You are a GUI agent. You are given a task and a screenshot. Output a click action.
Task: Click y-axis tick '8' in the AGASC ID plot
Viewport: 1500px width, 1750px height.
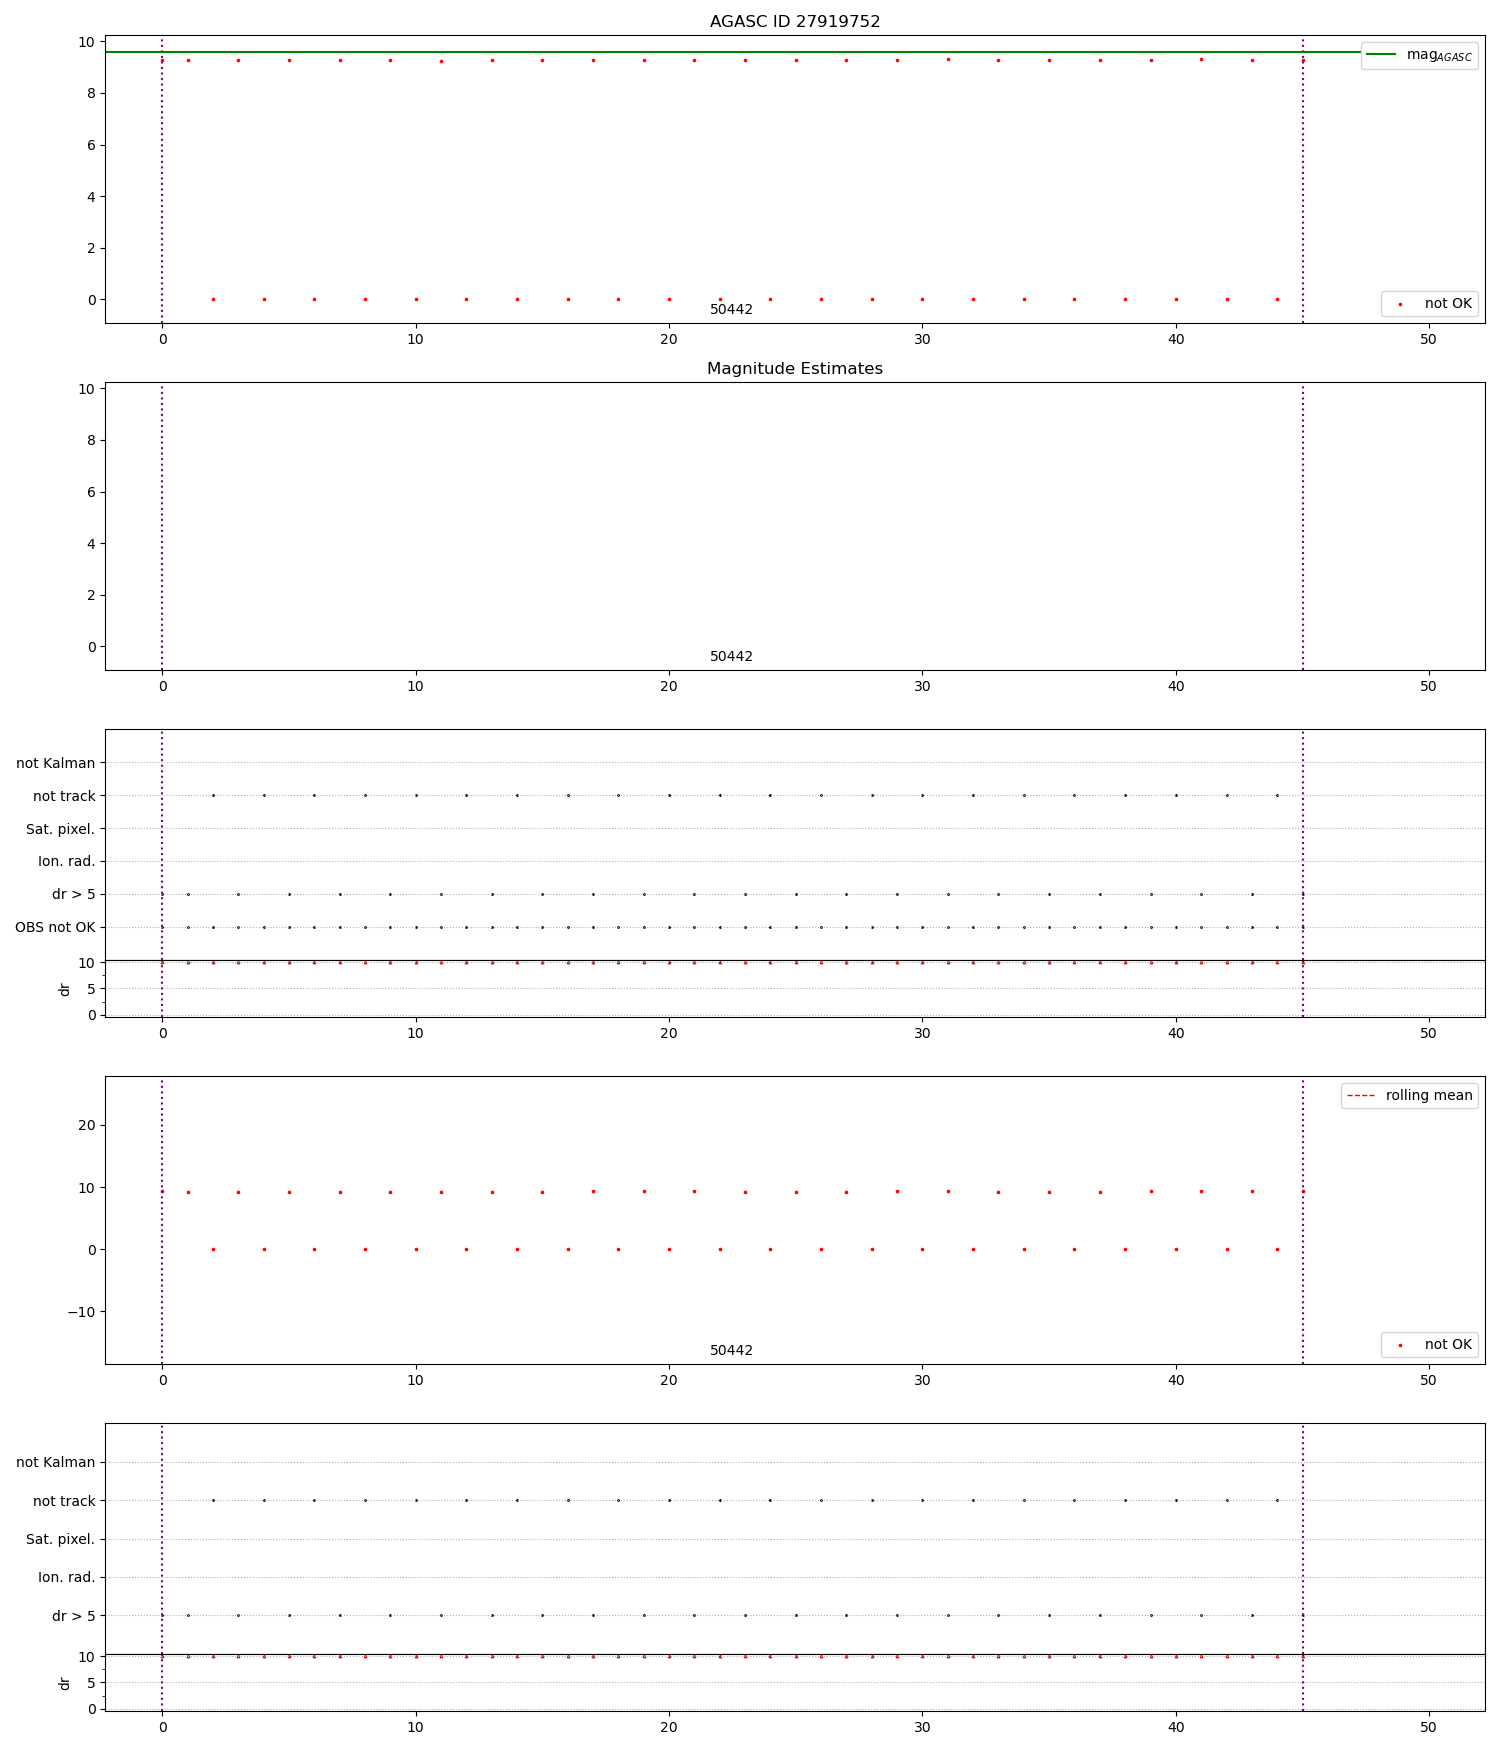tap(91, 93)
